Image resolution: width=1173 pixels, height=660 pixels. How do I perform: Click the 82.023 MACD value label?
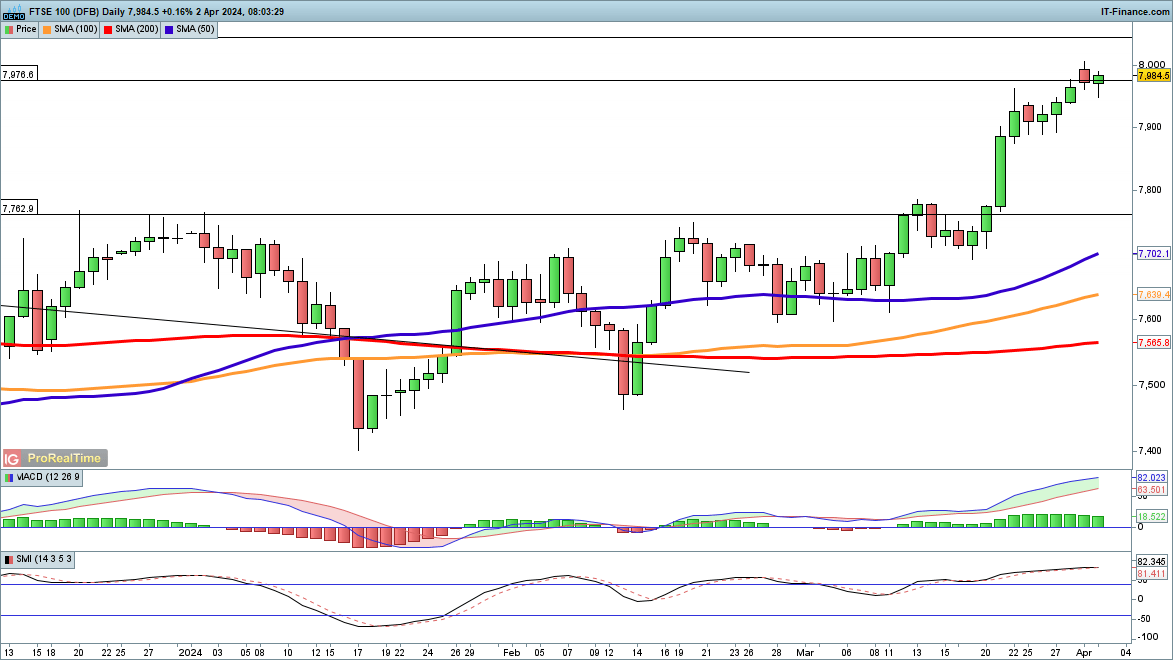coord(1152,478)
